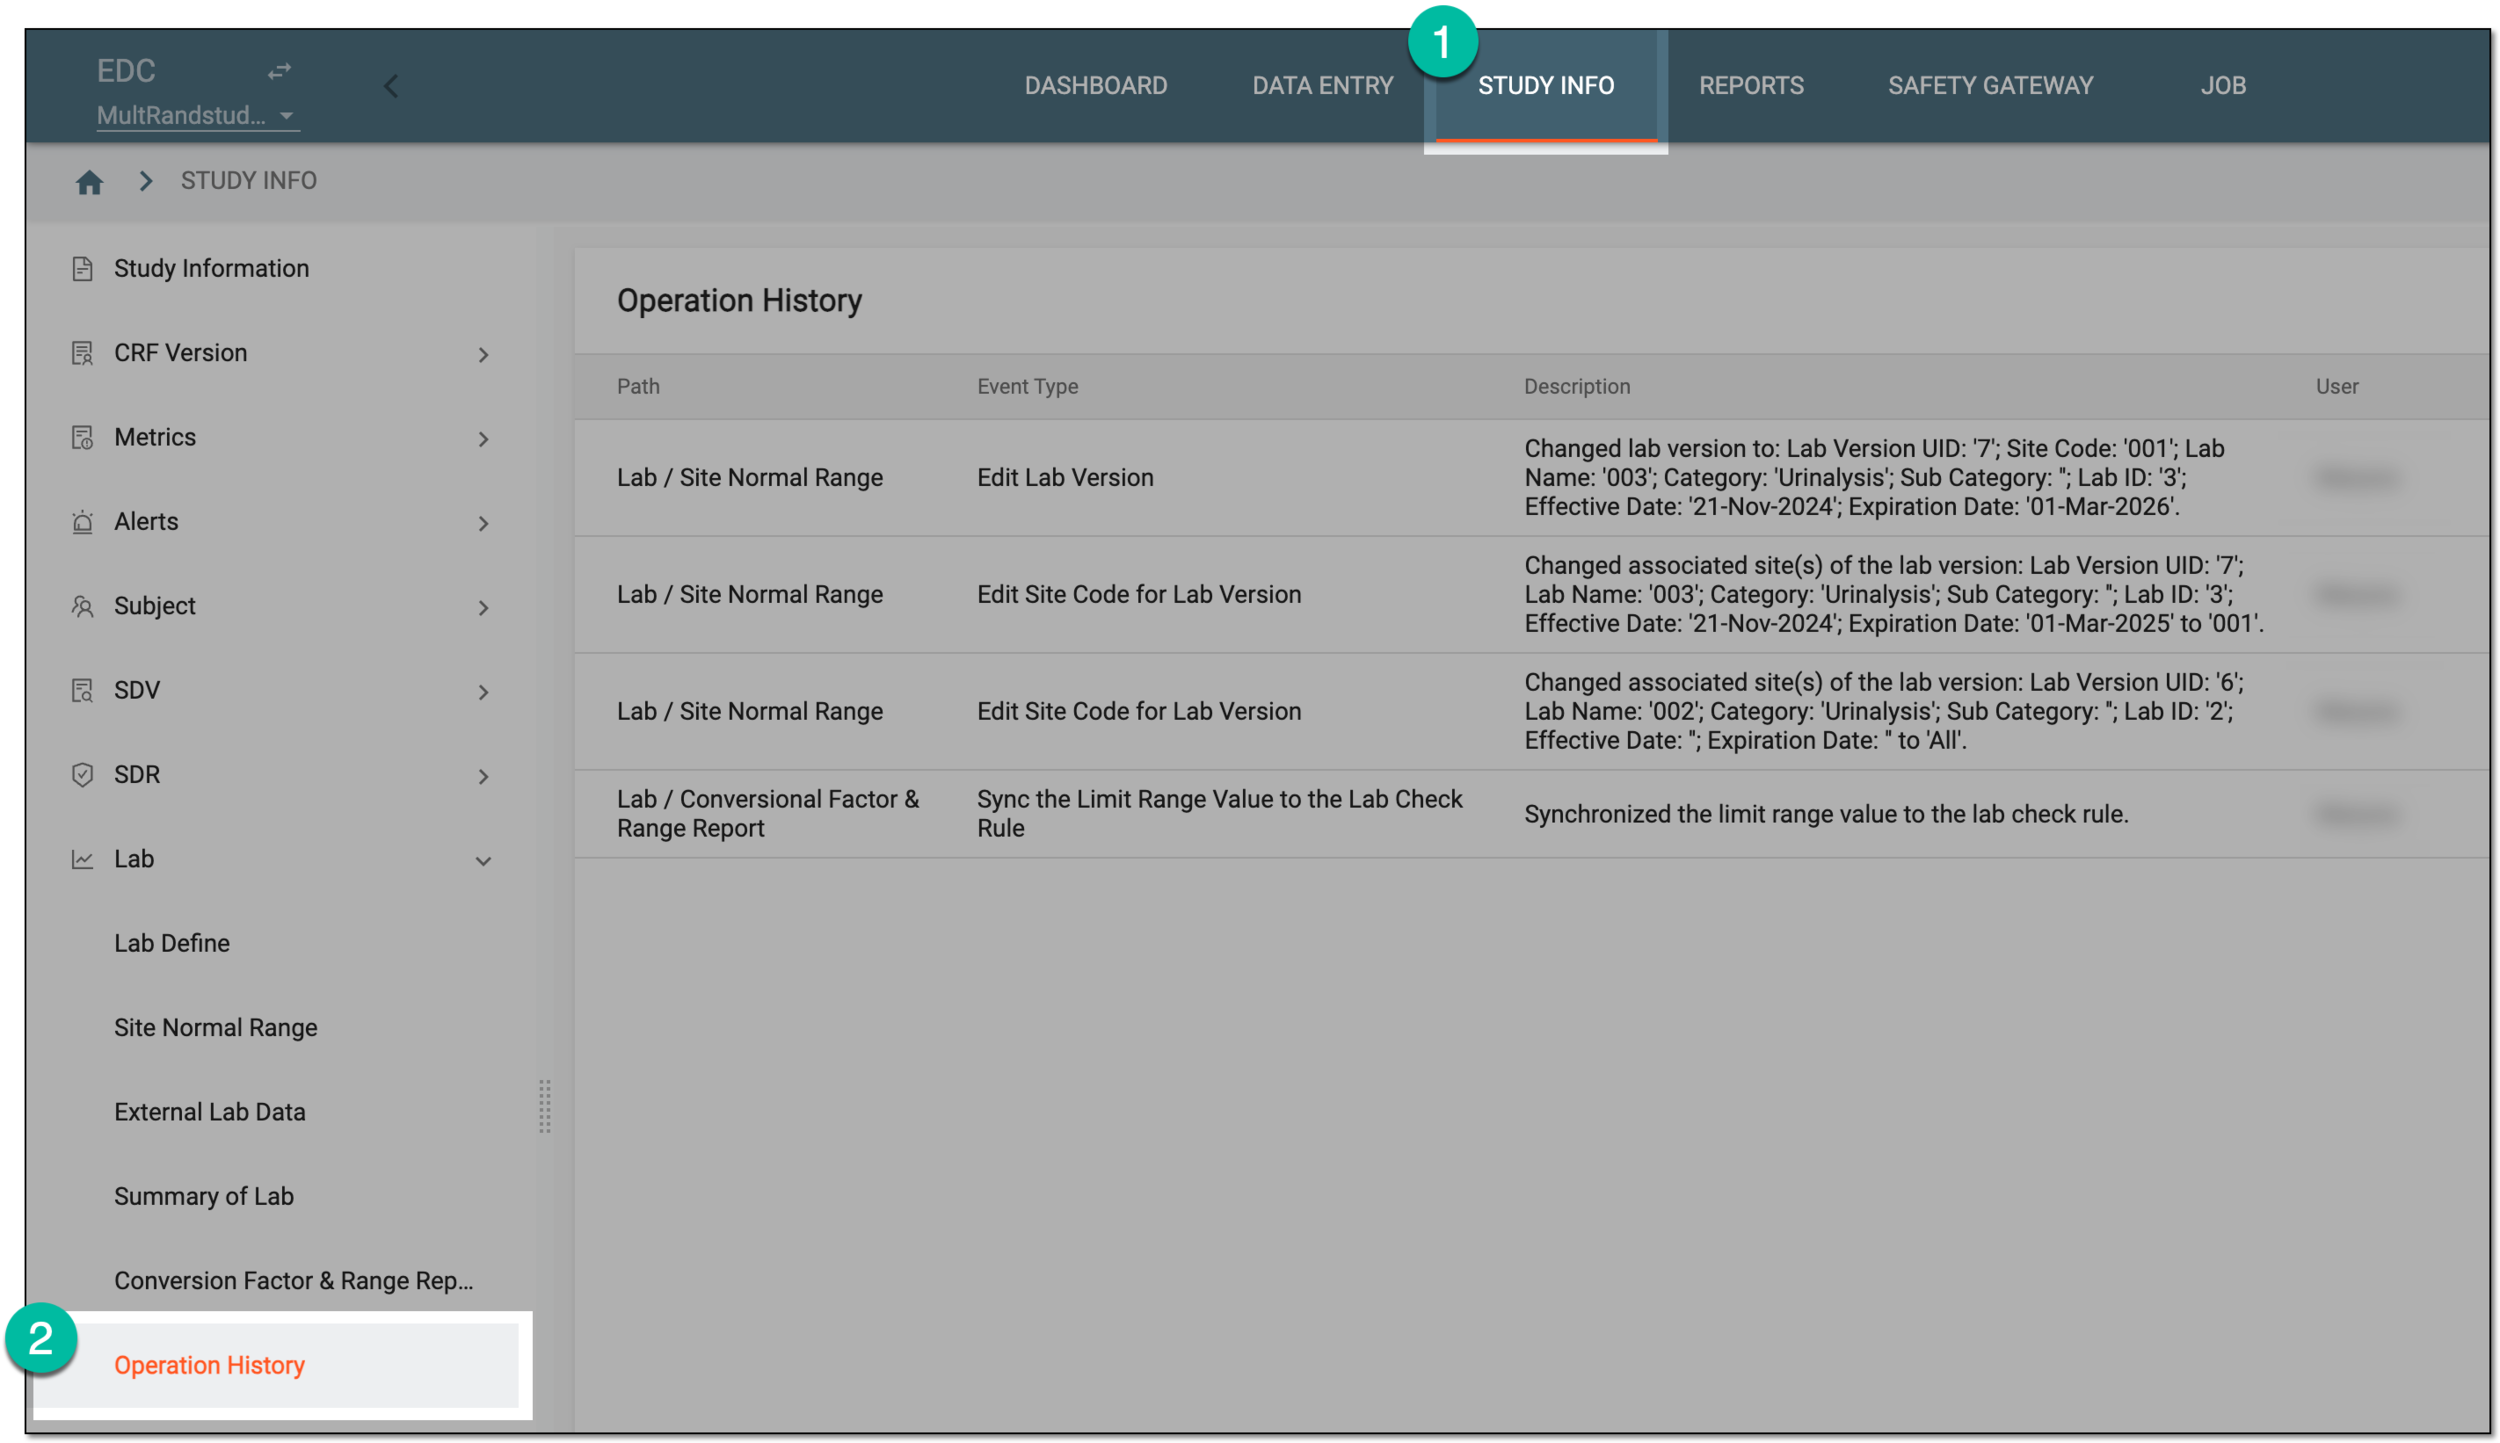Click description starting 'Changed lab version to'
The width and height of the screenshot is (2500, 1443).
pyautogui.click(x=1873, y=477)
